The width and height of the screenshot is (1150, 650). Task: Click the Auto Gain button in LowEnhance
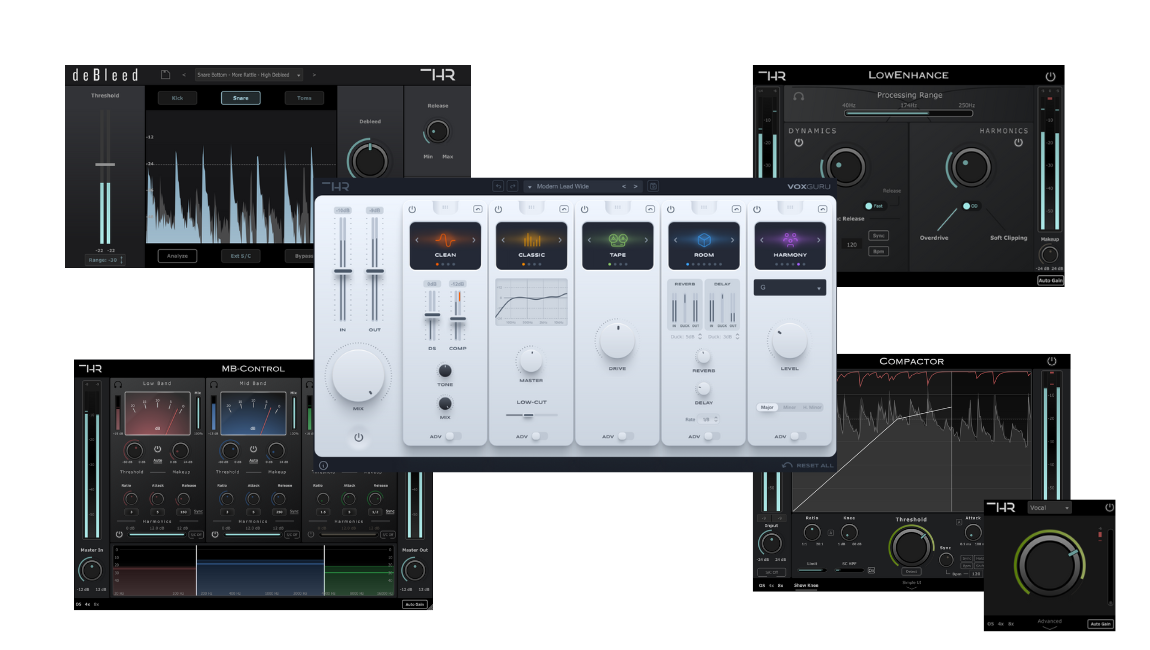[1050, 280]
